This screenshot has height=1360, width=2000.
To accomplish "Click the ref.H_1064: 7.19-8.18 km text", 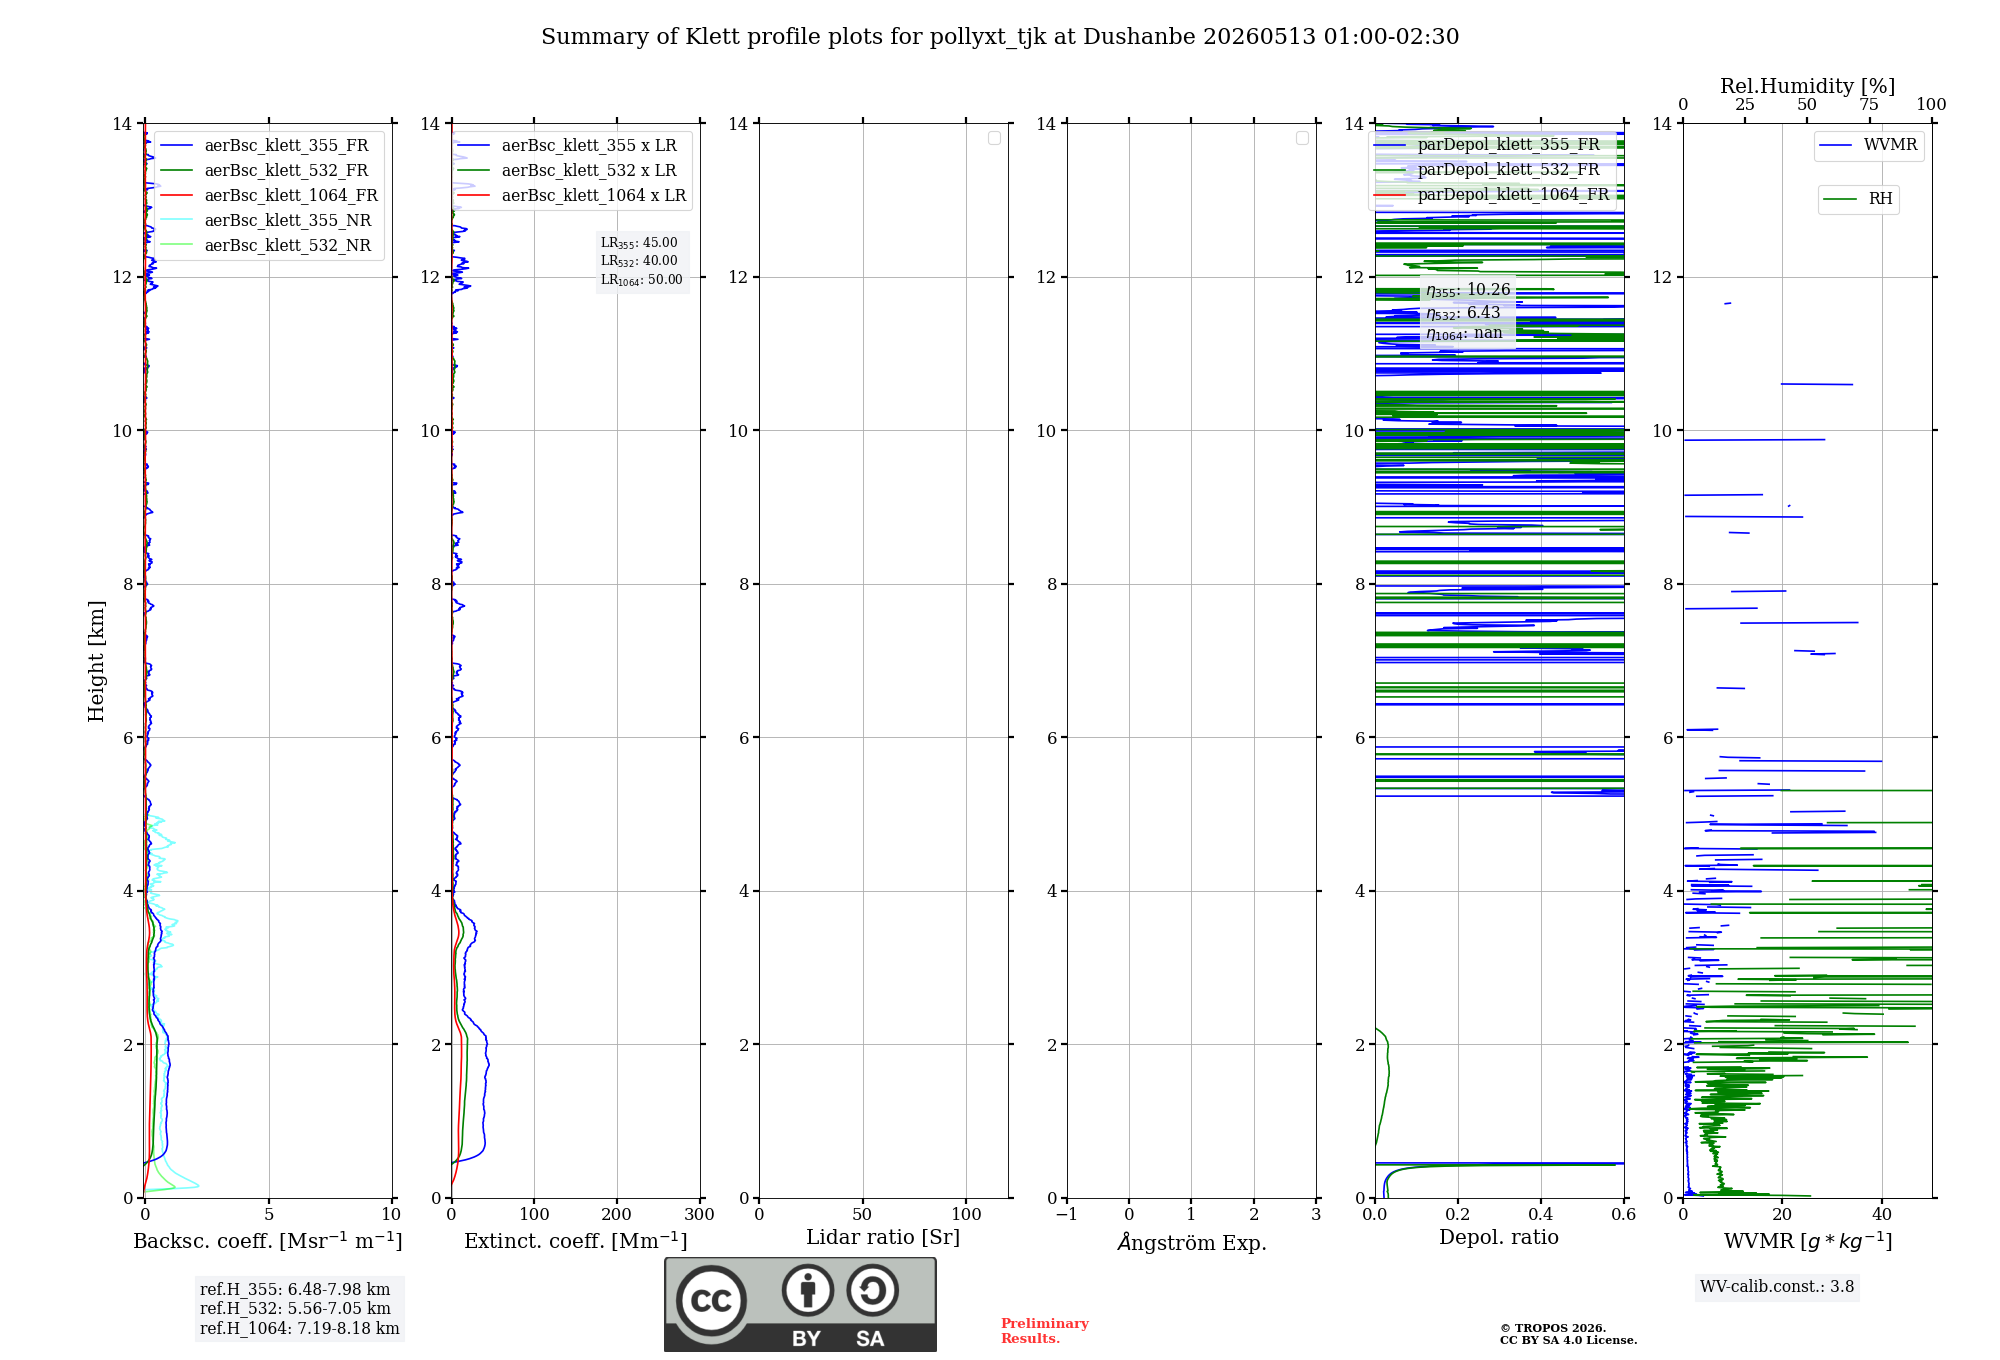I will coord(300,1329).
